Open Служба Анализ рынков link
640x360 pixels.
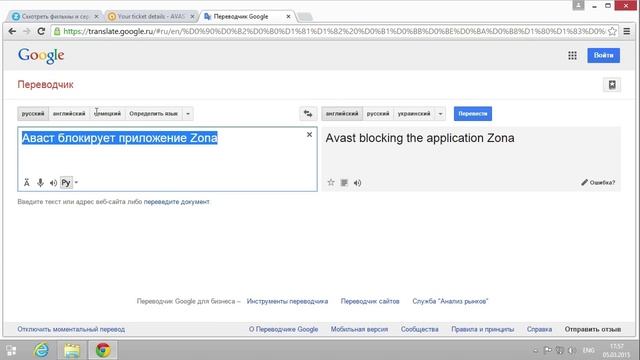(450, 301)
